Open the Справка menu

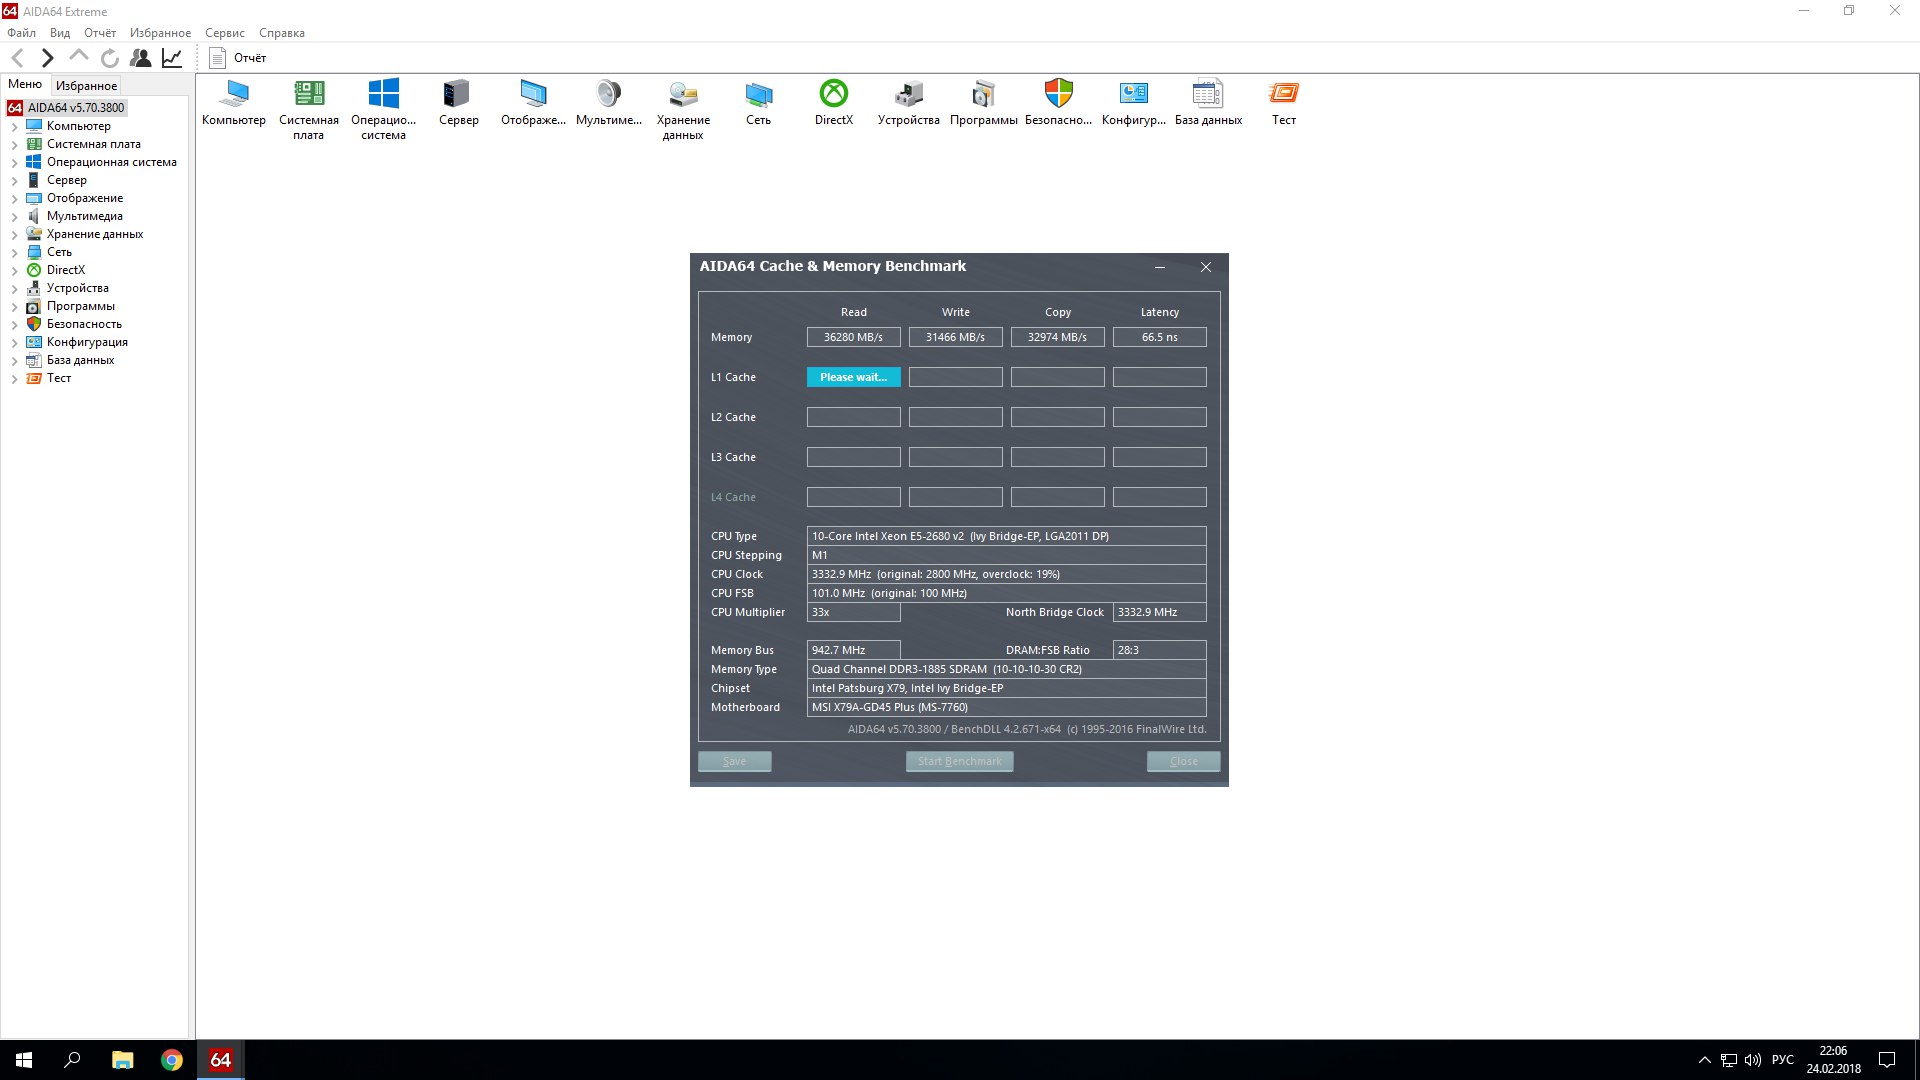click(281, 33)
